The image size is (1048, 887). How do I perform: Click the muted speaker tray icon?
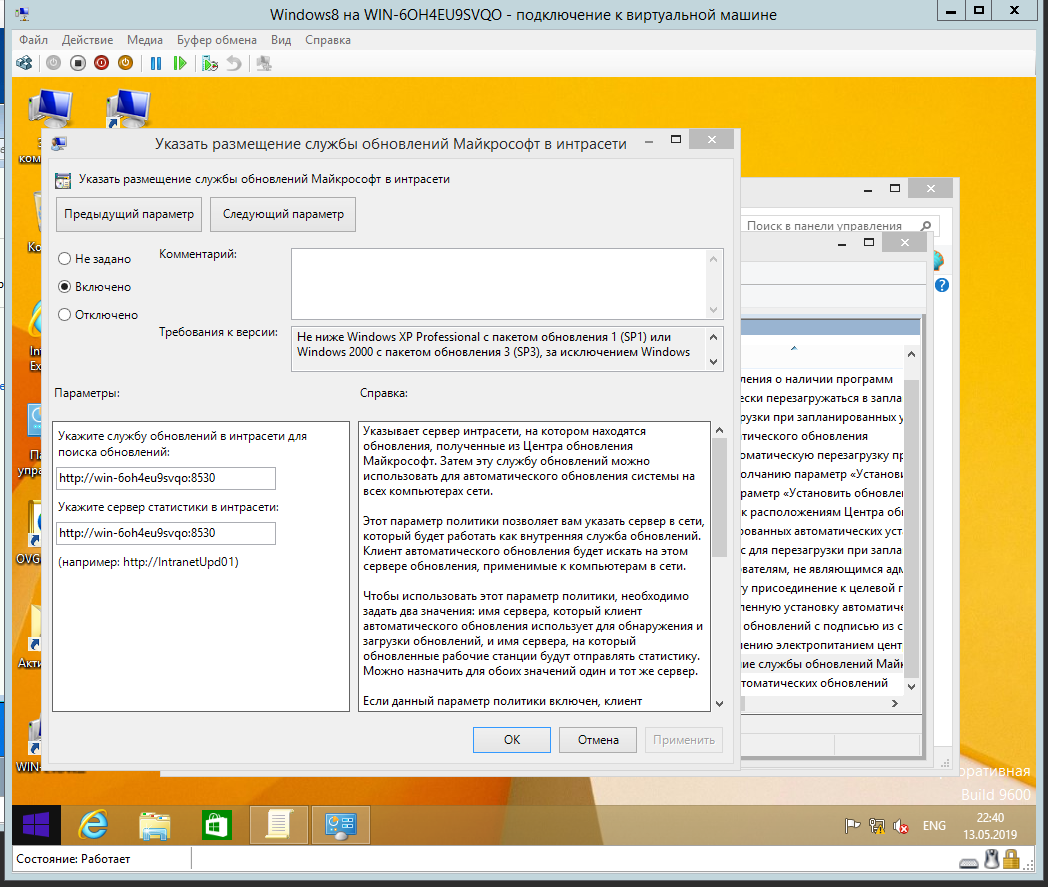pos(900,827)
